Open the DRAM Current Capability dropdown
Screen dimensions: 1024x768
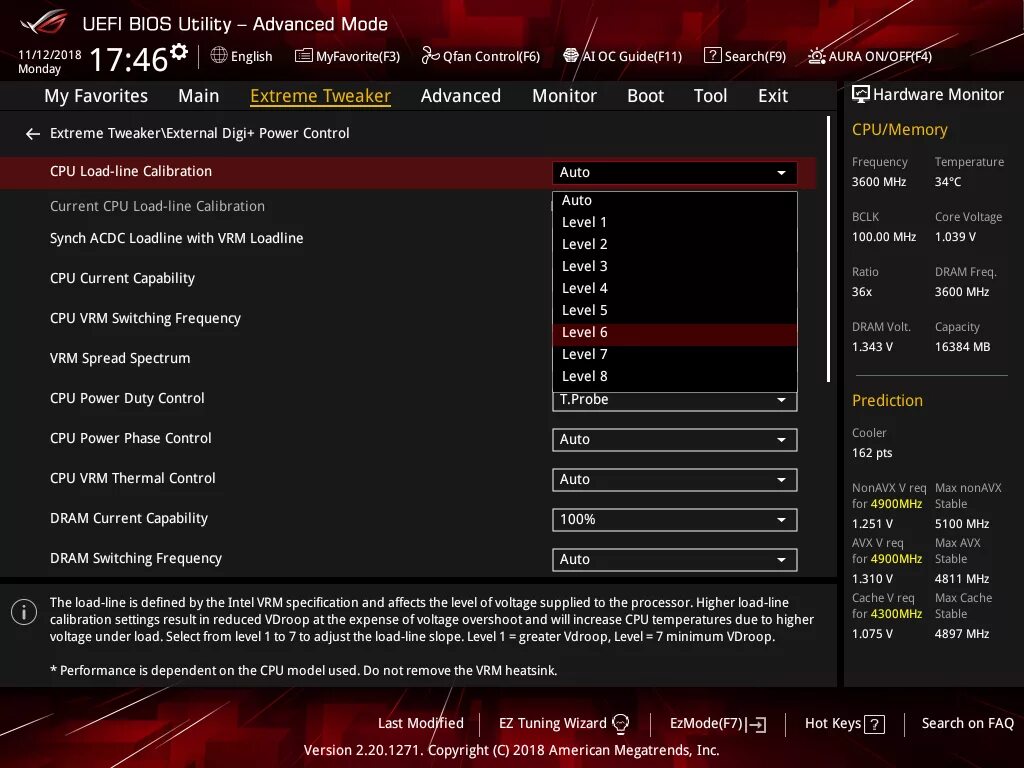675,520
